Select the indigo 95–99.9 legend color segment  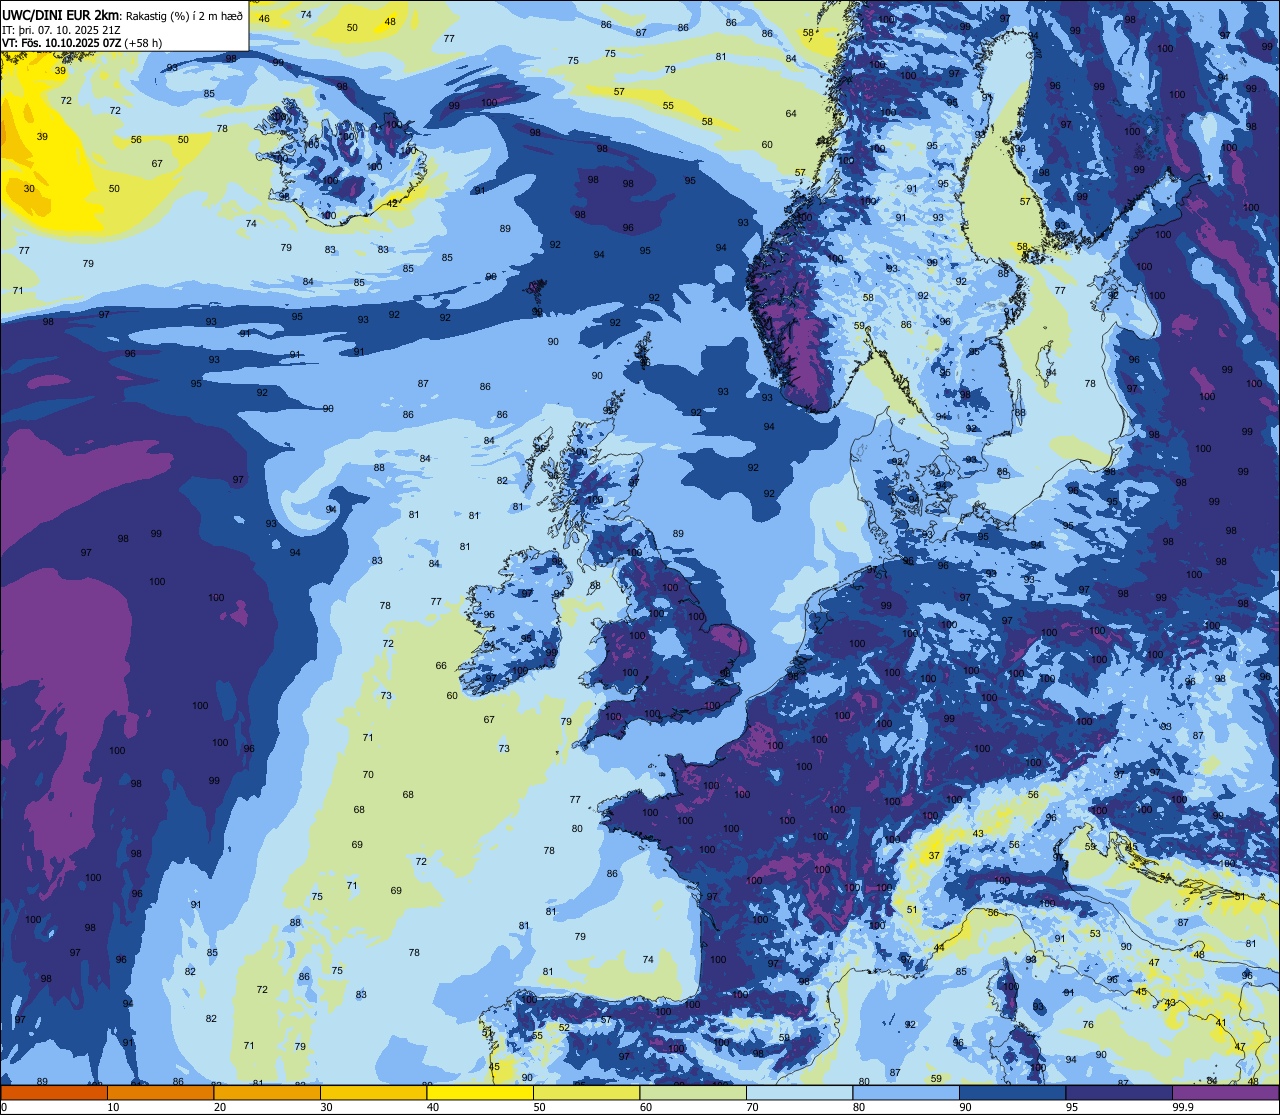click(1120, 1092)
